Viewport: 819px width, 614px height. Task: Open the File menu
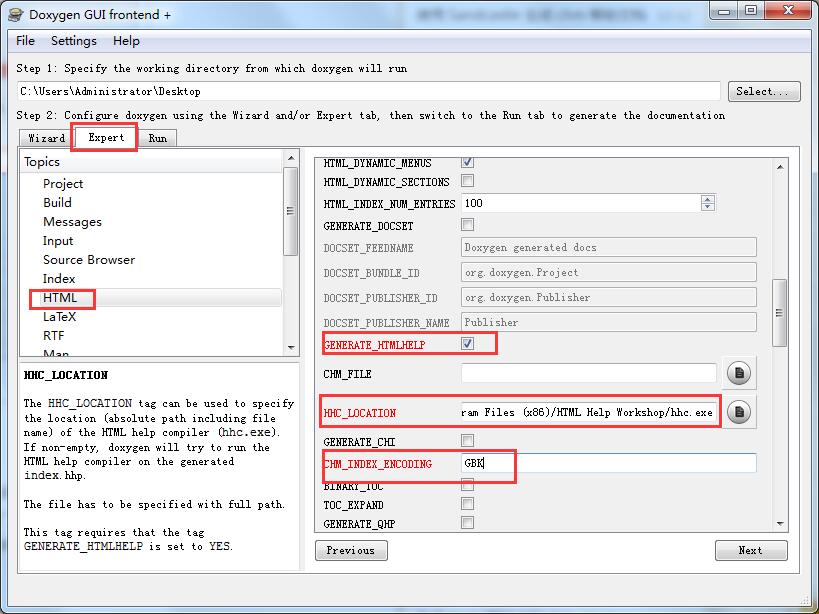click(x=25, y=41)
